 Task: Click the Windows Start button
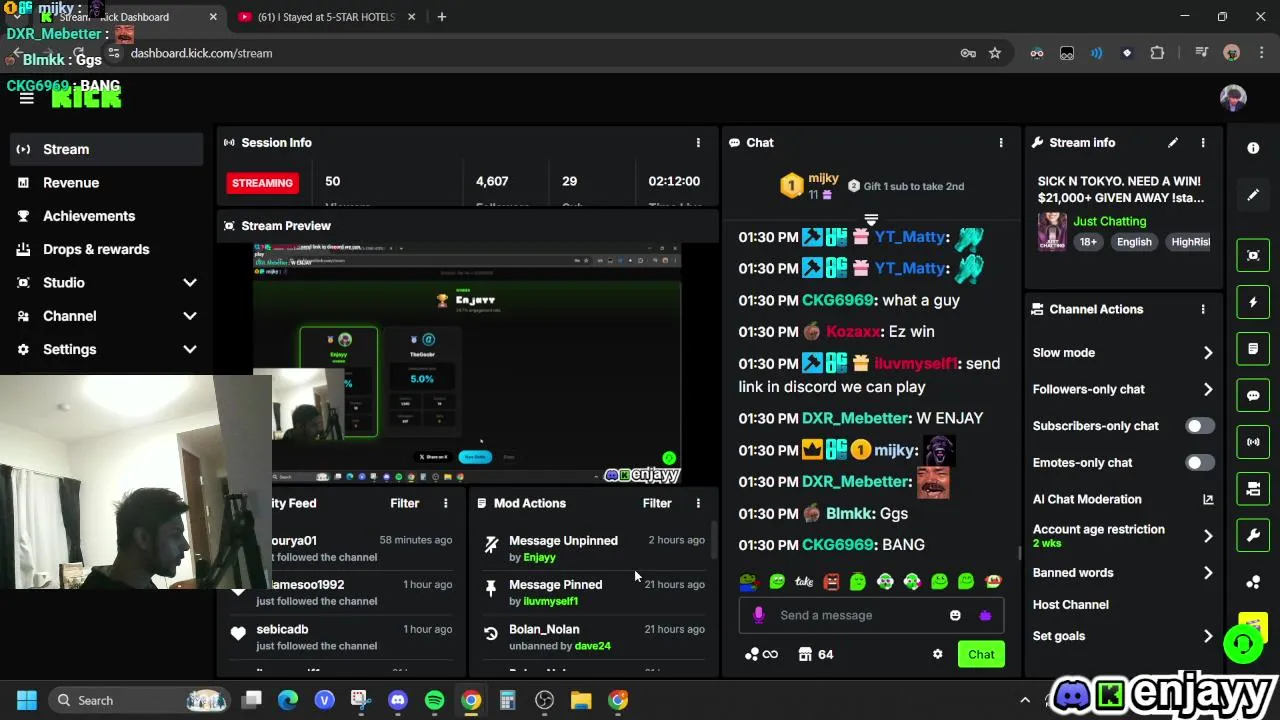[x=27, y=701]
